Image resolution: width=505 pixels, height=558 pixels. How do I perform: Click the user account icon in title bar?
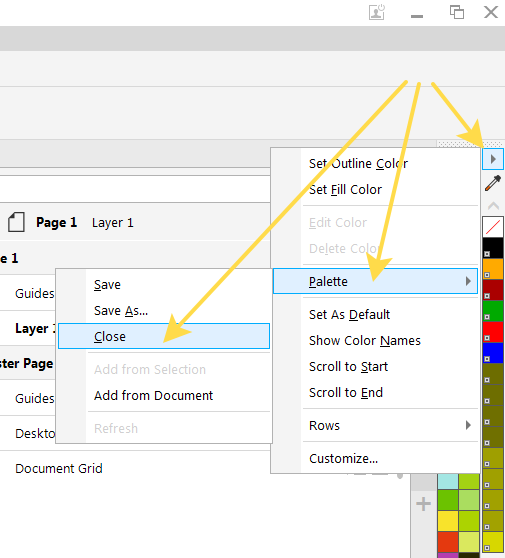377,12
